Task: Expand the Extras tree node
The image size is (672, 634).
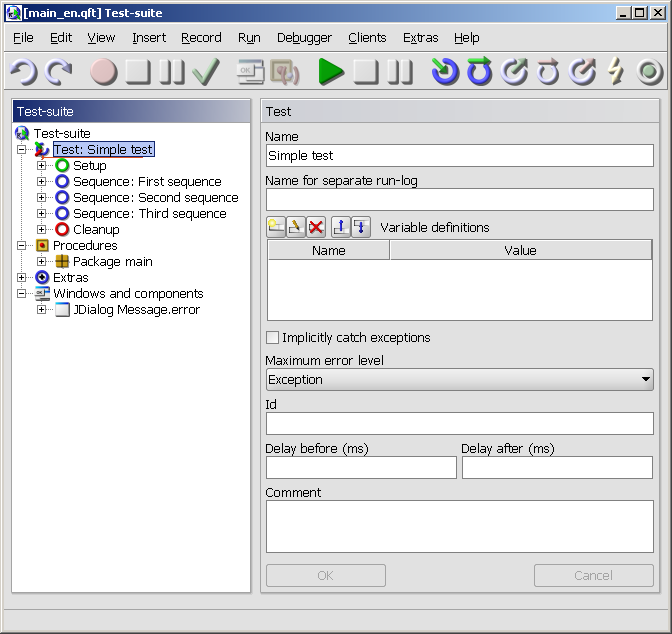Action: (21, 277)
